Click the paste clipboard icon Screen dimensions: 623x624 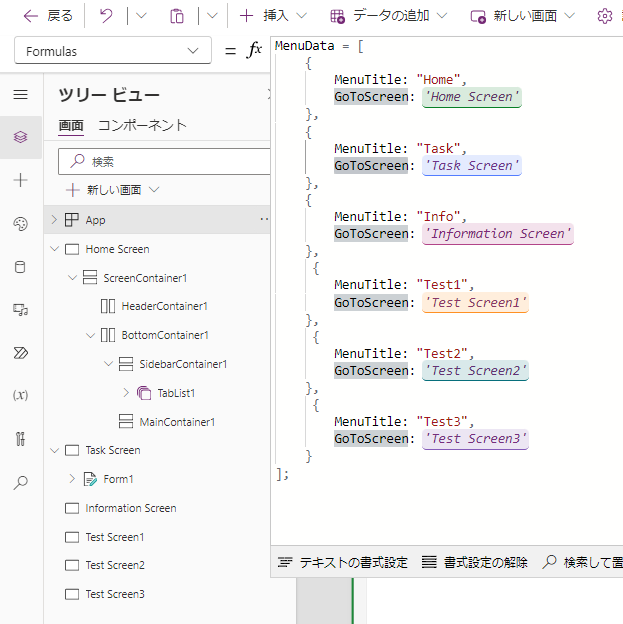(177, 16)
